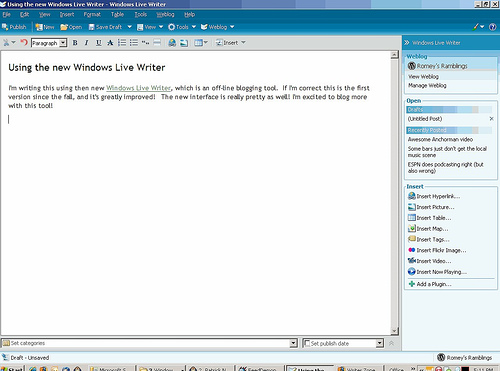This screenshot has height=371, width=500.
Task: Collapse the Windows Live Writer sidebar chevron
Action: coord(407,43)
